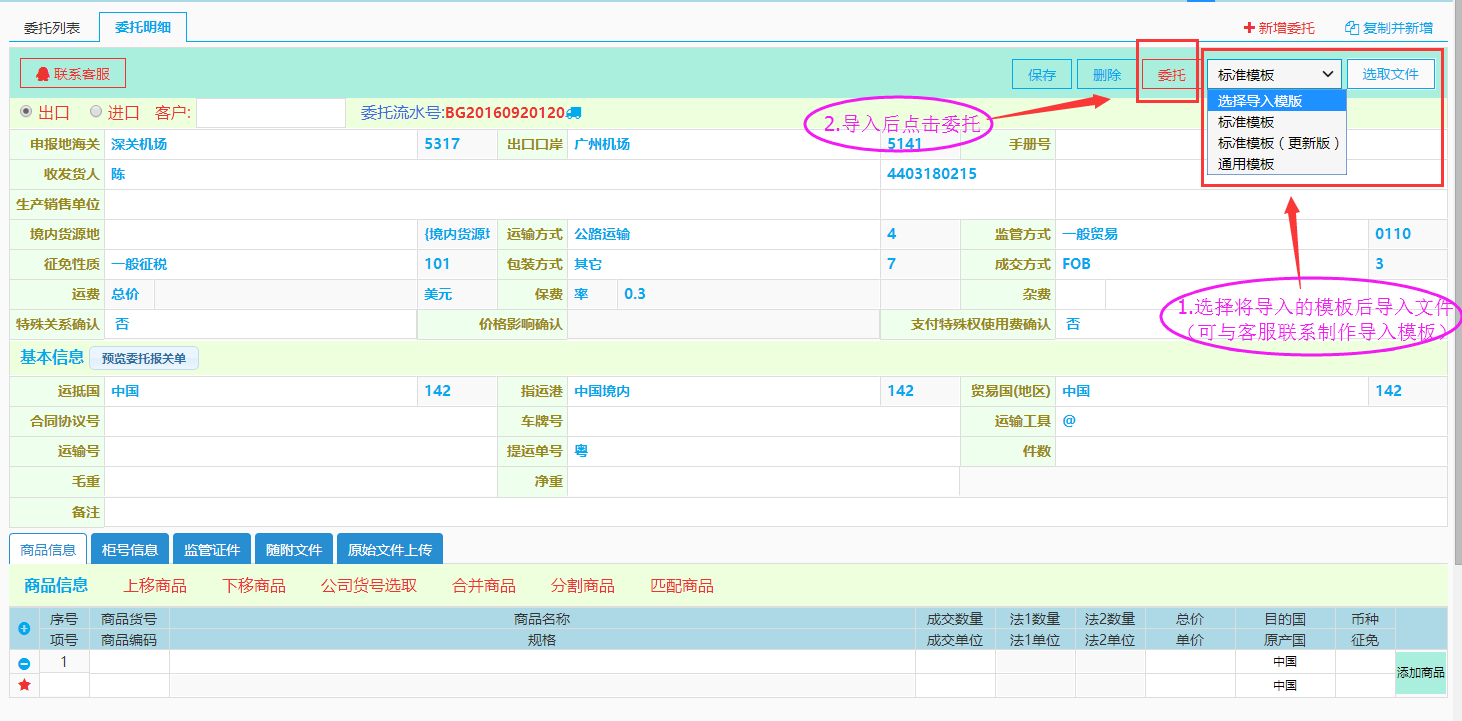Click 预览委托报关单 button
1462x721 pixels.
tap(144, 358)
